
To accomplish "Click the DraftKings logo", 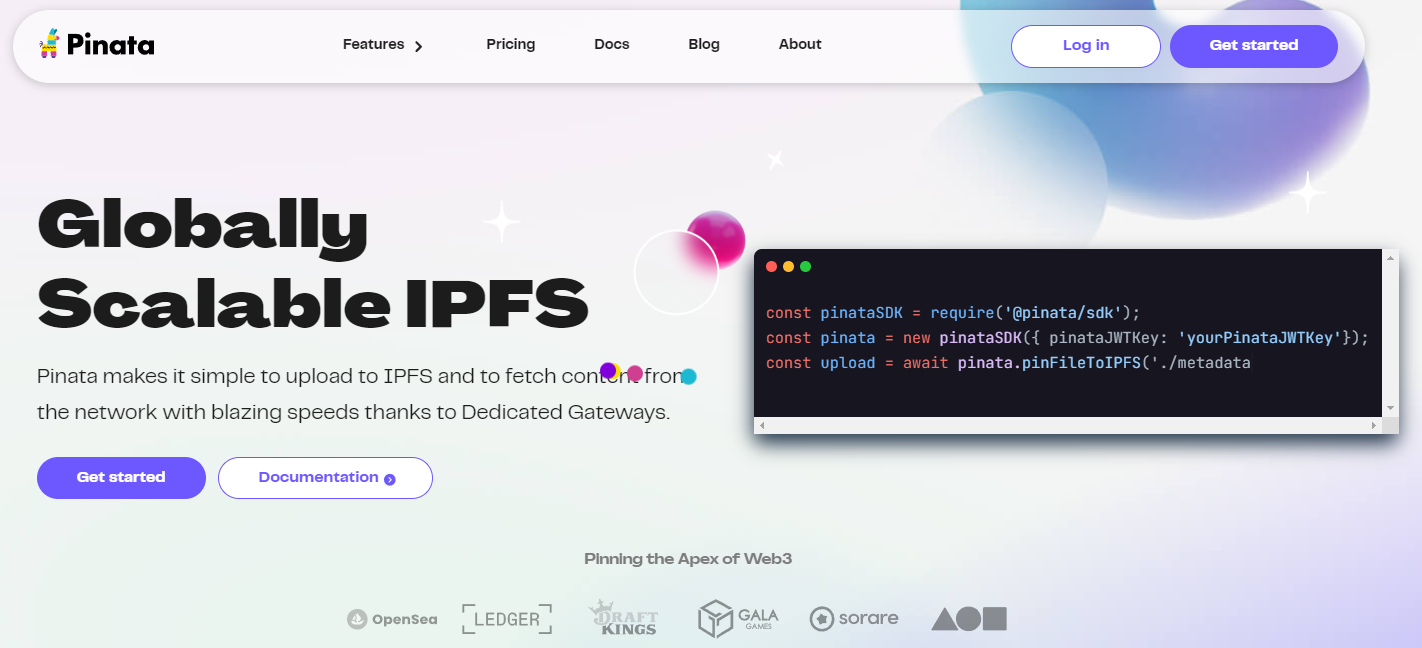I will 622,618.
